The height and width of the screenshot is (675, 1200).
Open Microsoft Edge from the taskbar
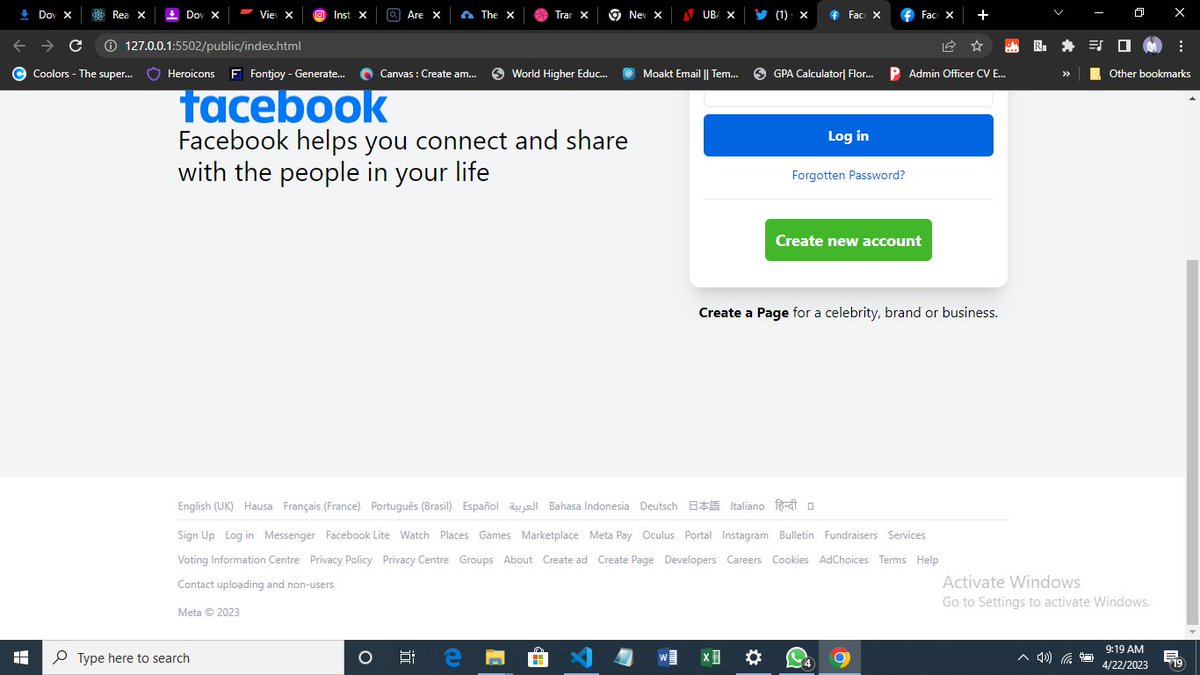click(x=452, y=657)
